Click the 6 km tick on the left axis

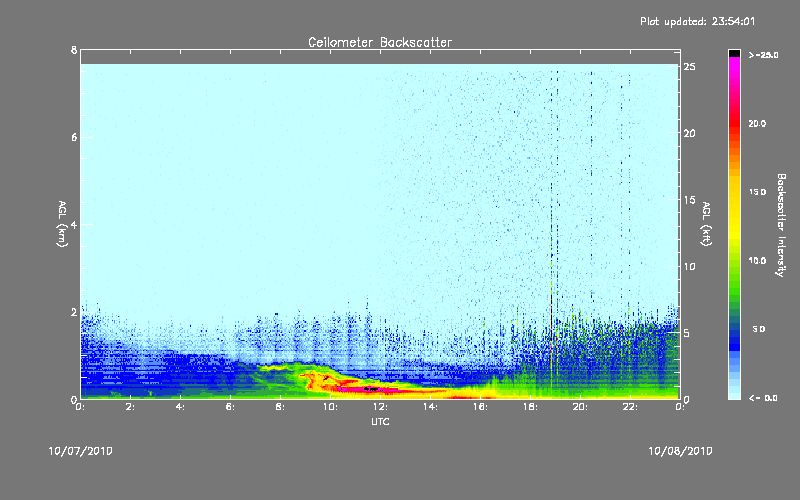(x=74, y=137)
